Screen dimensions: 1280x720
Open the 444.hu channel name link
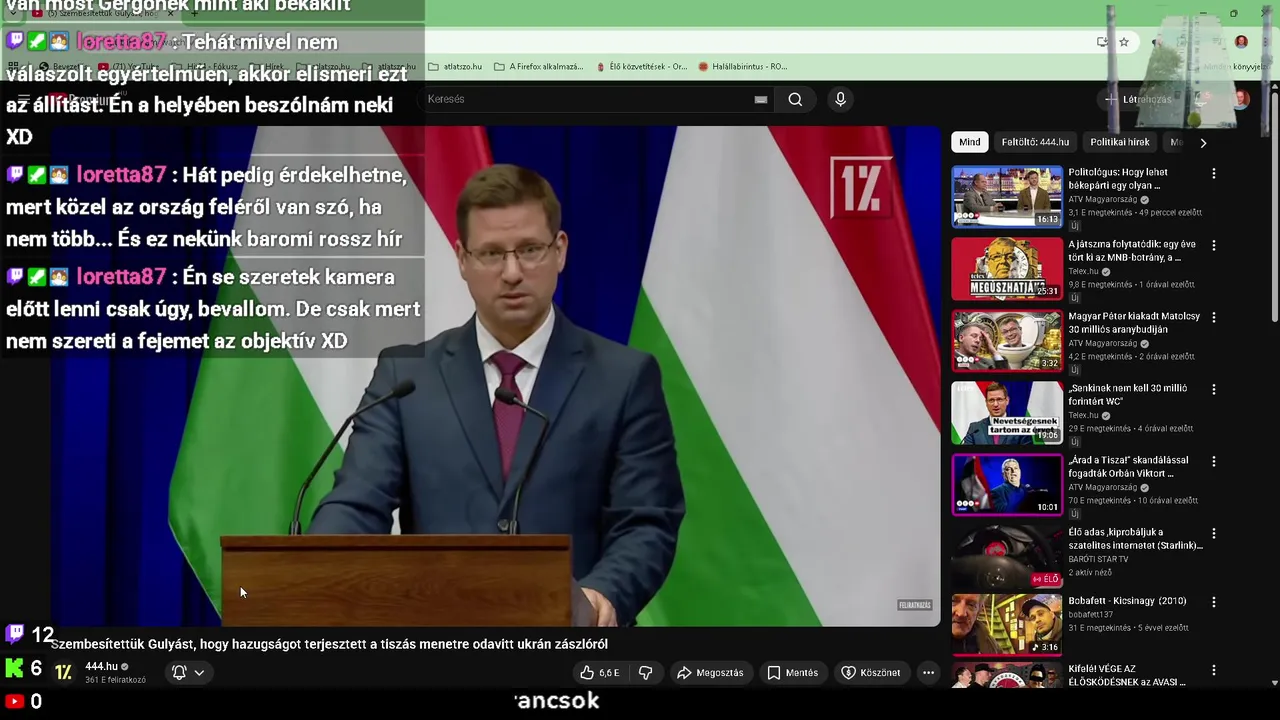coord(101,666)
